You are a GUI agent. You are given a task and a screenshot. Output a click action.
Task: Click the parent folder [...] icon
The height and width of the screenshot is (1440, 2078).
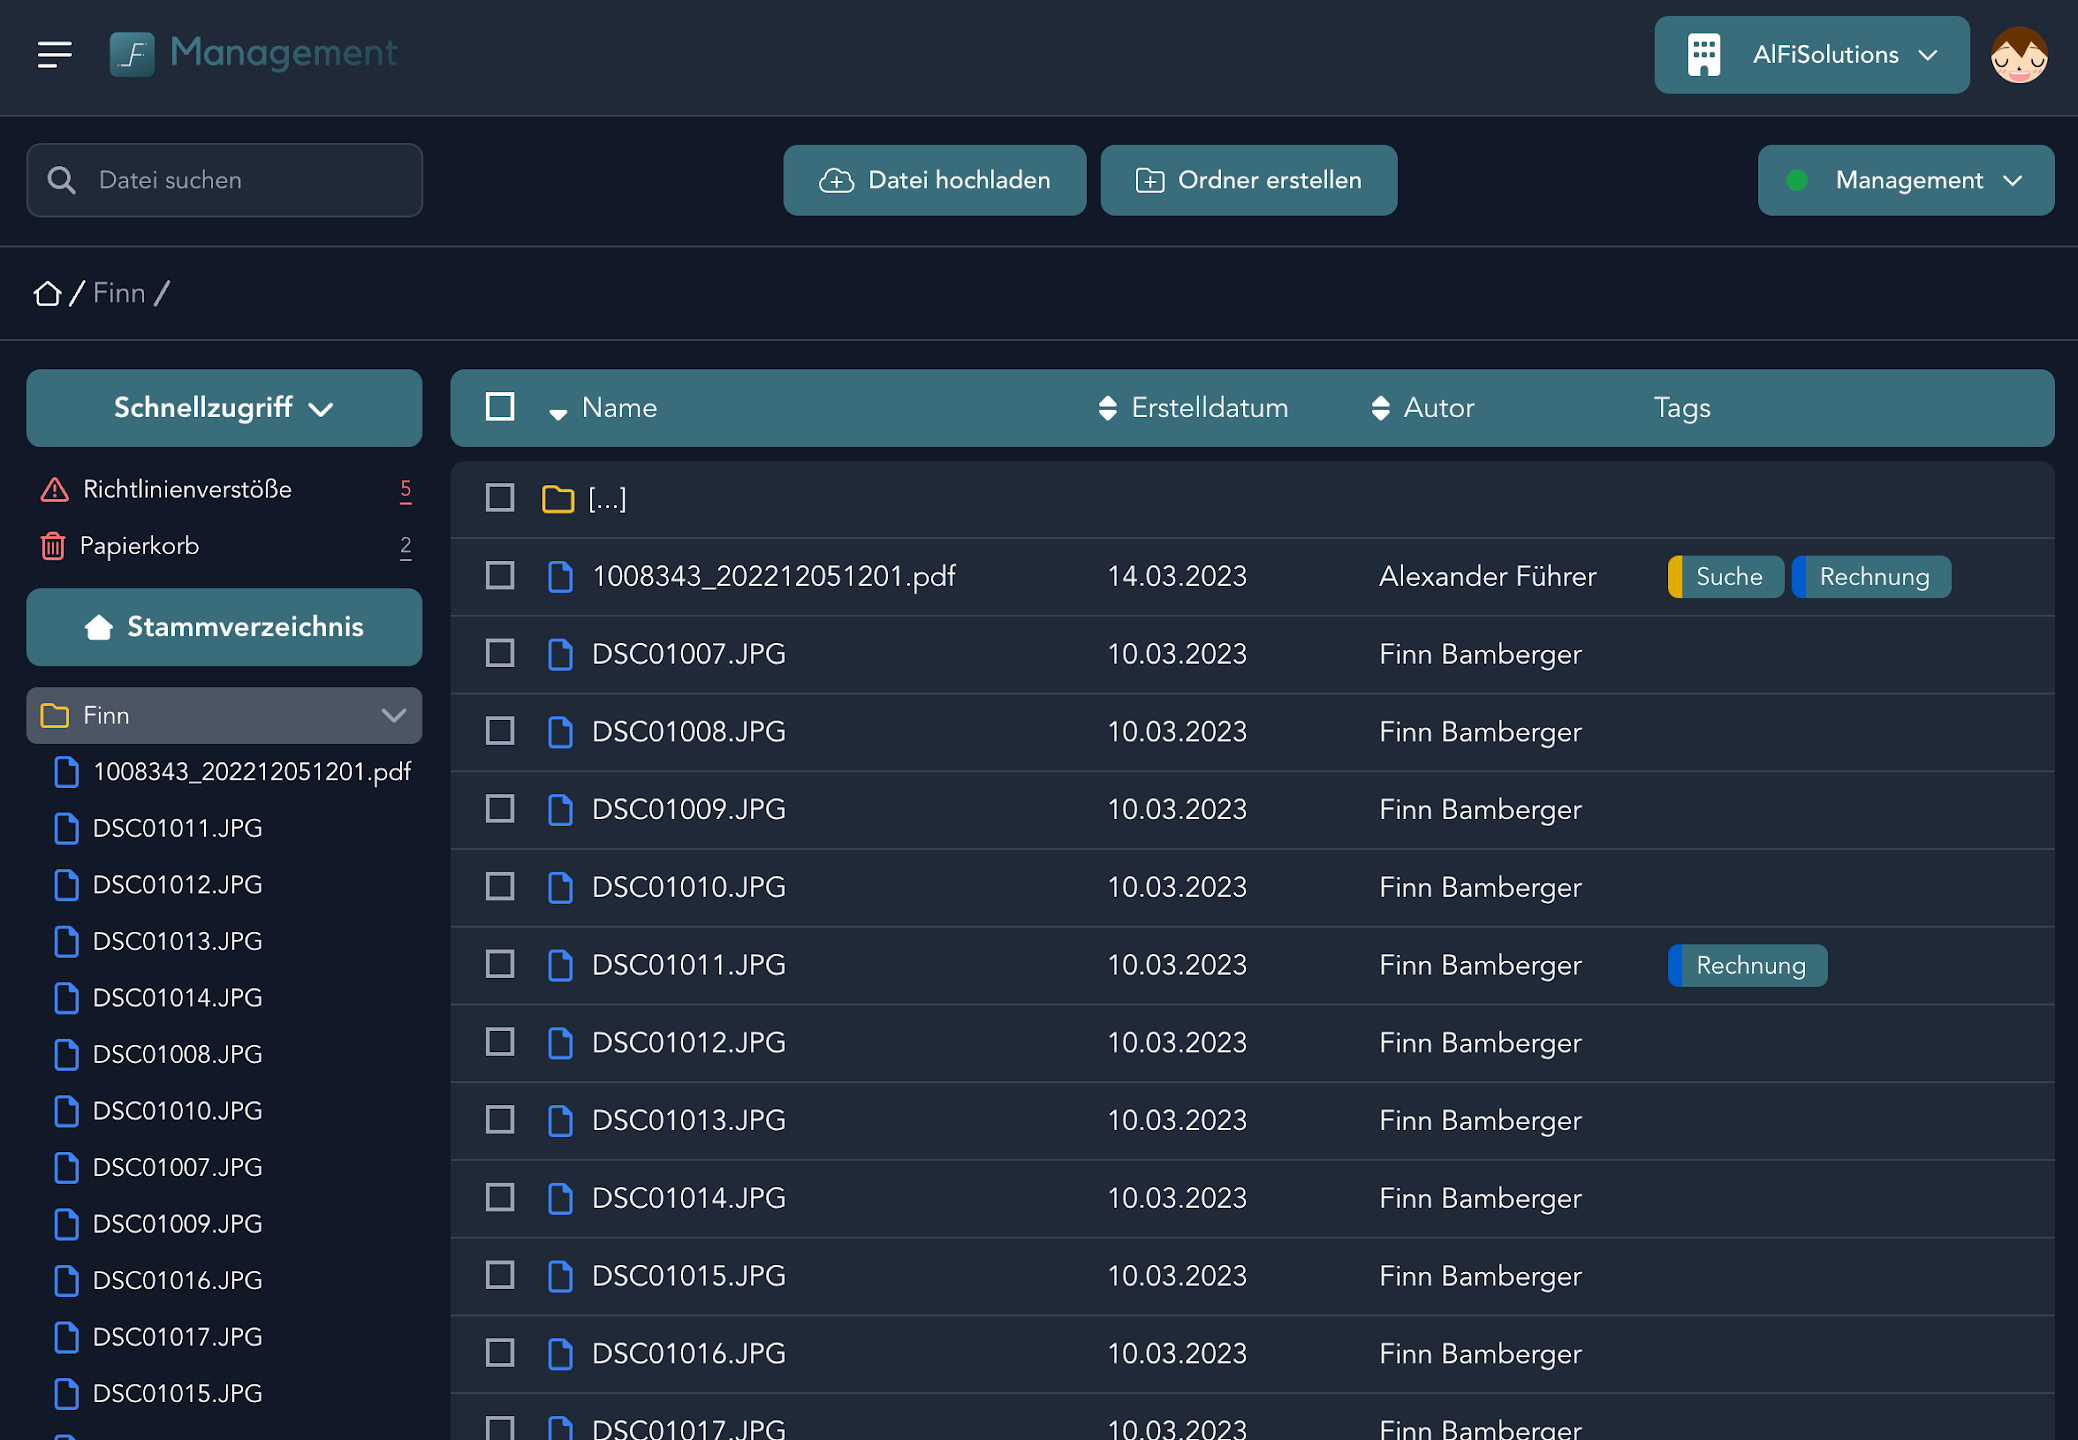[x=558, y=498]
